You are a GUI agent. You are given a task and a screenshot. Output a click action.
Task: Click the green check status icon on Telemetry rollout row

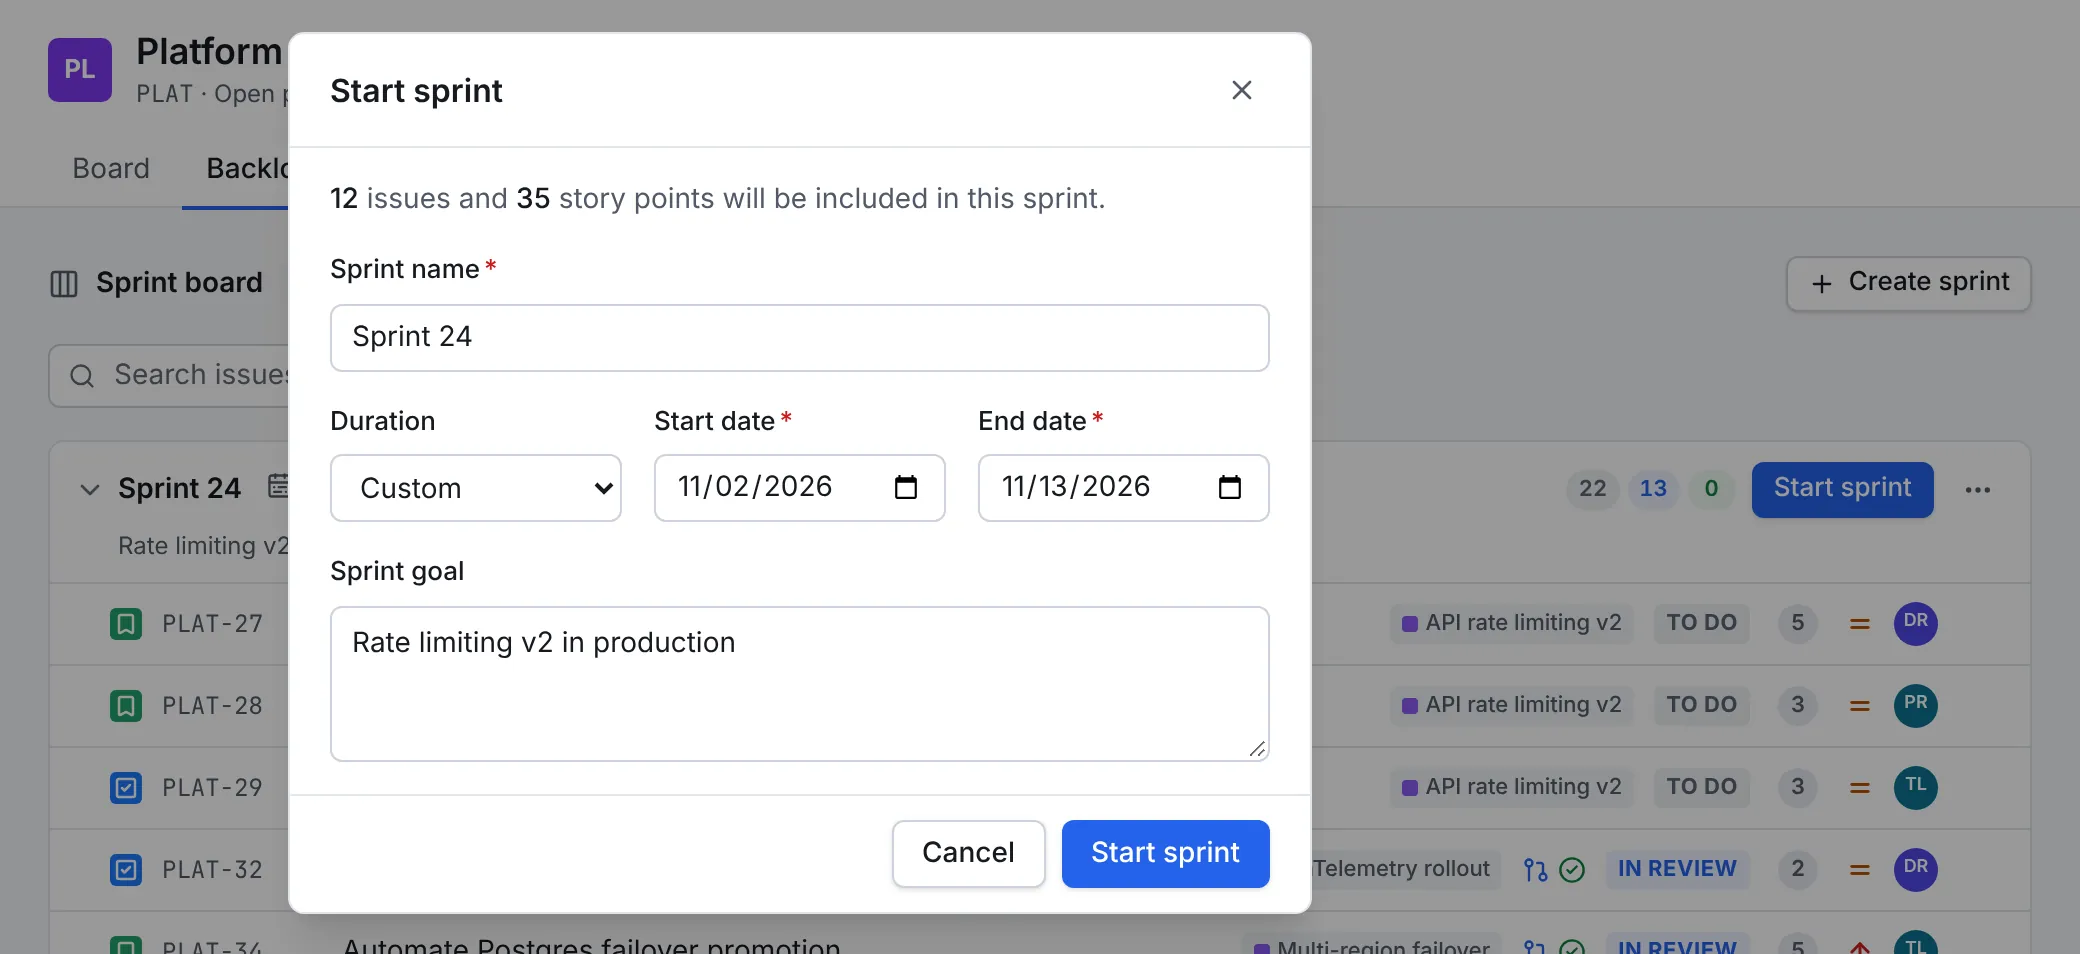tap(1572, 870)
